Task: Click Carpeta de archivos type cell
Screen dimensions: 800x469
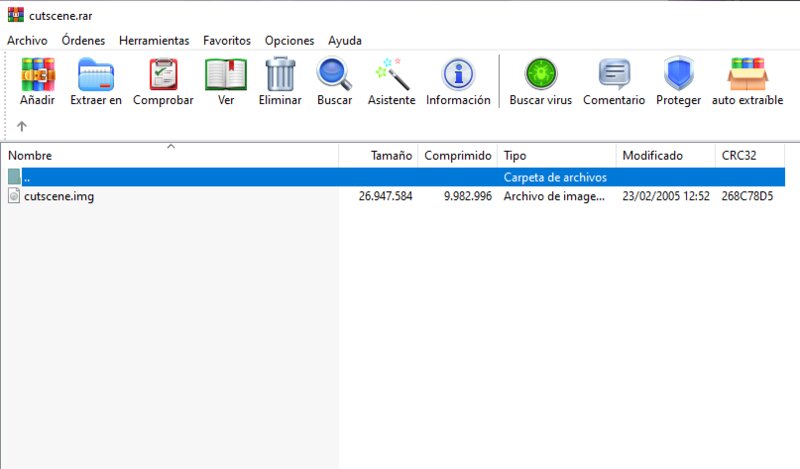Action: click(555, 177)
